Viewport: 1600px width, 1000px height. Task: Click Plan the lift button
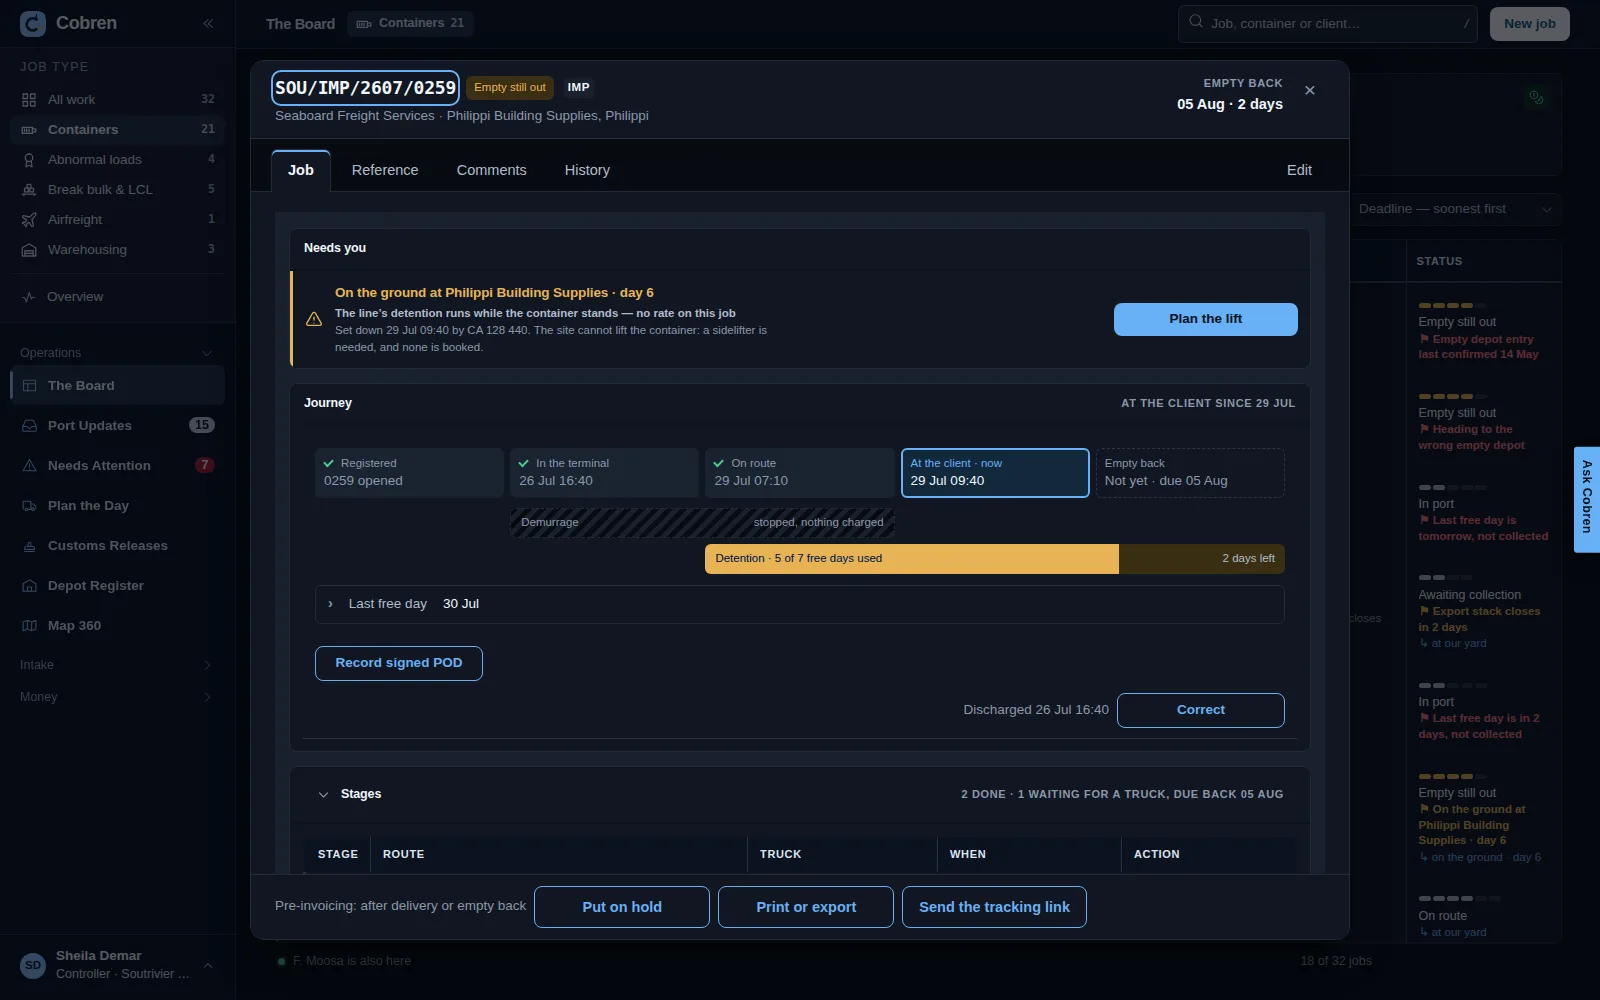[x=1205, y=319]
